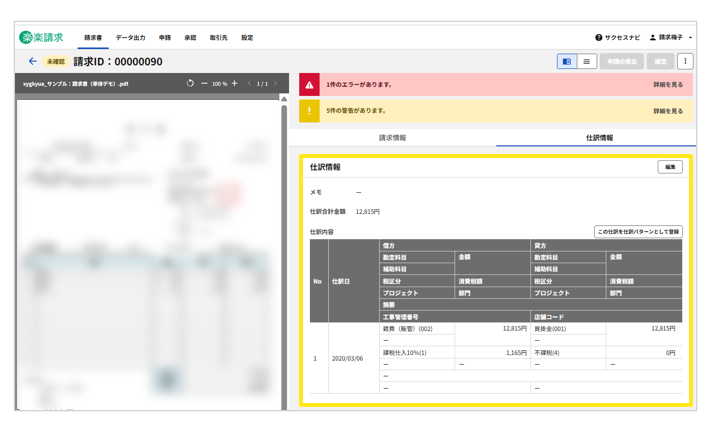
Task: Click the 楽楽請求 logo
Action: click(x=41, y=38)
